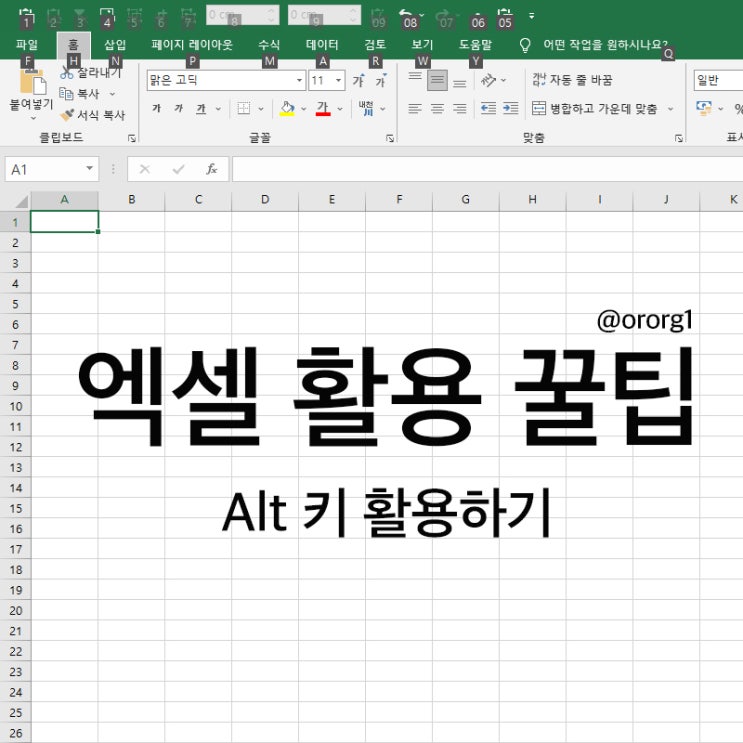The height and width of the screenshot is (743, 743).
Task: Click the accounting number format icon
Action: coord(704,109)
